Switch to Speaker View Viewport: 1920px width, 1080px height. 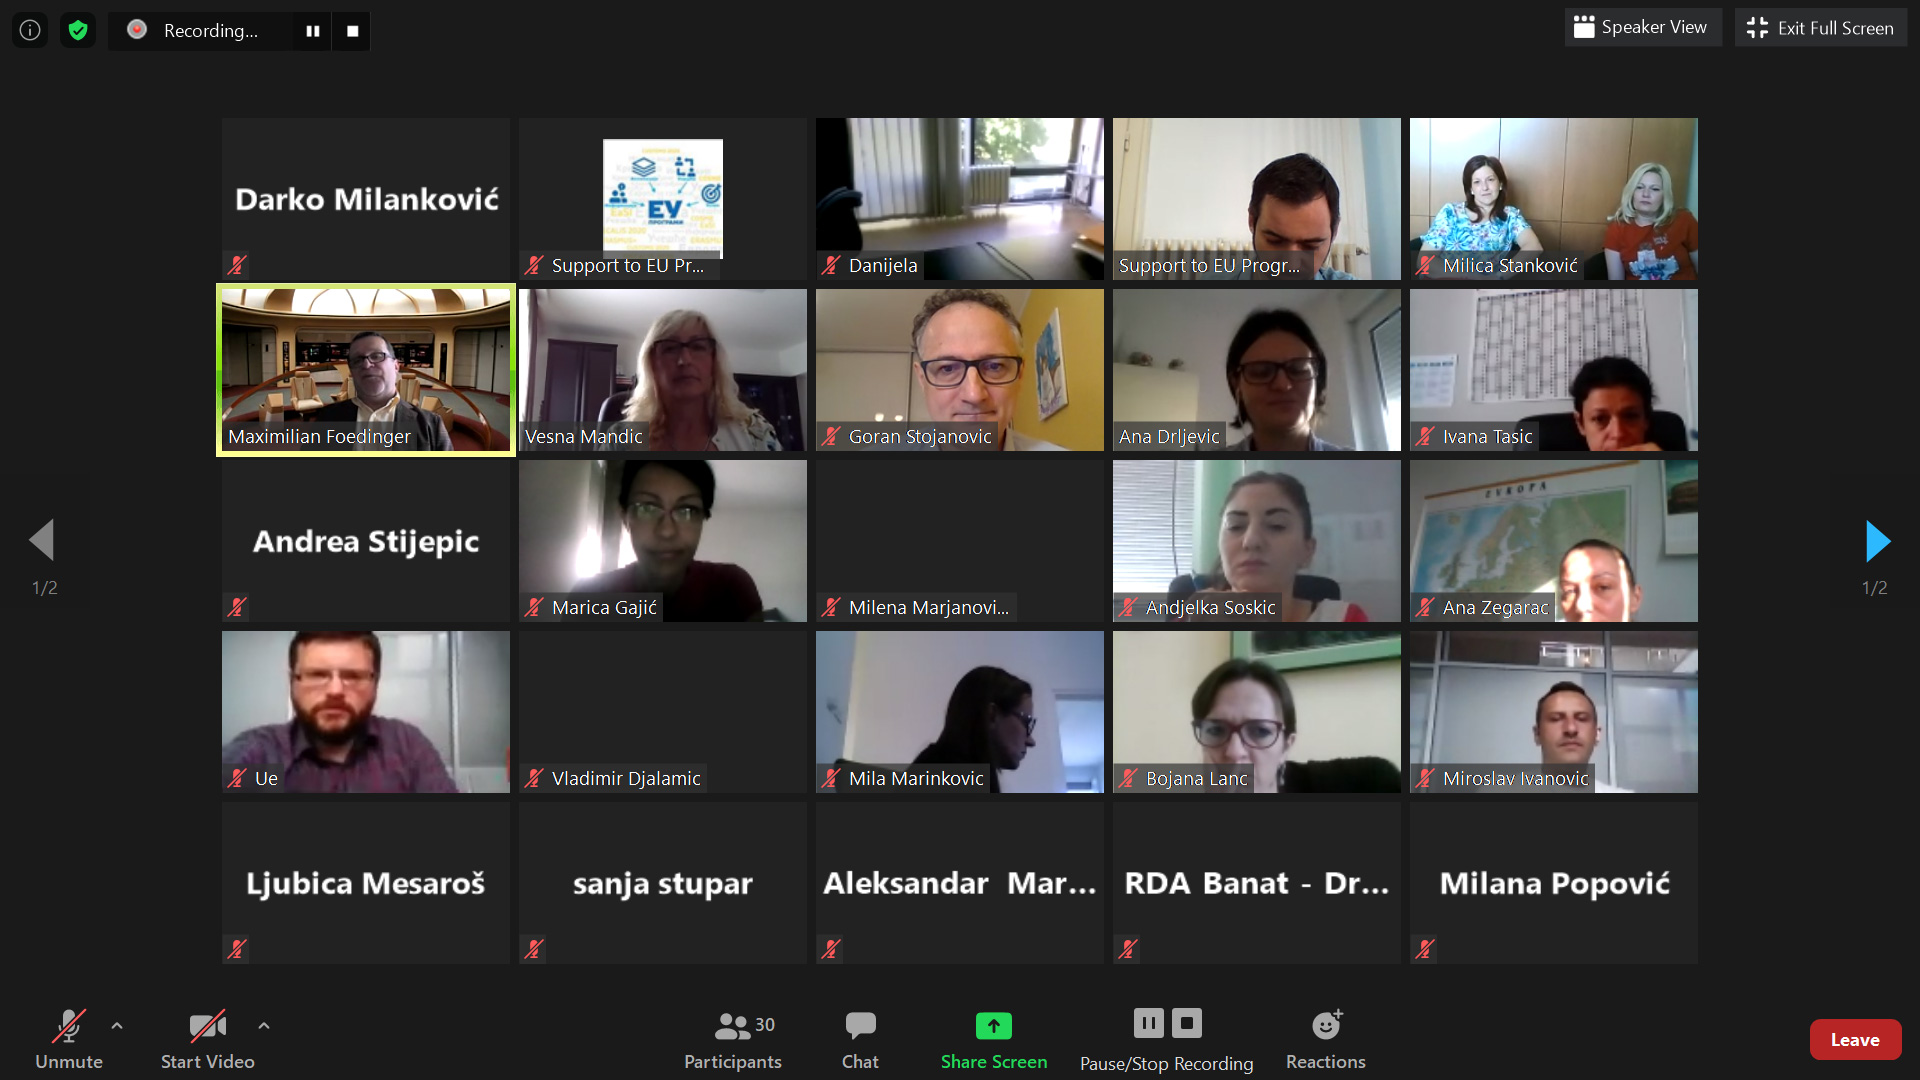1642,28
